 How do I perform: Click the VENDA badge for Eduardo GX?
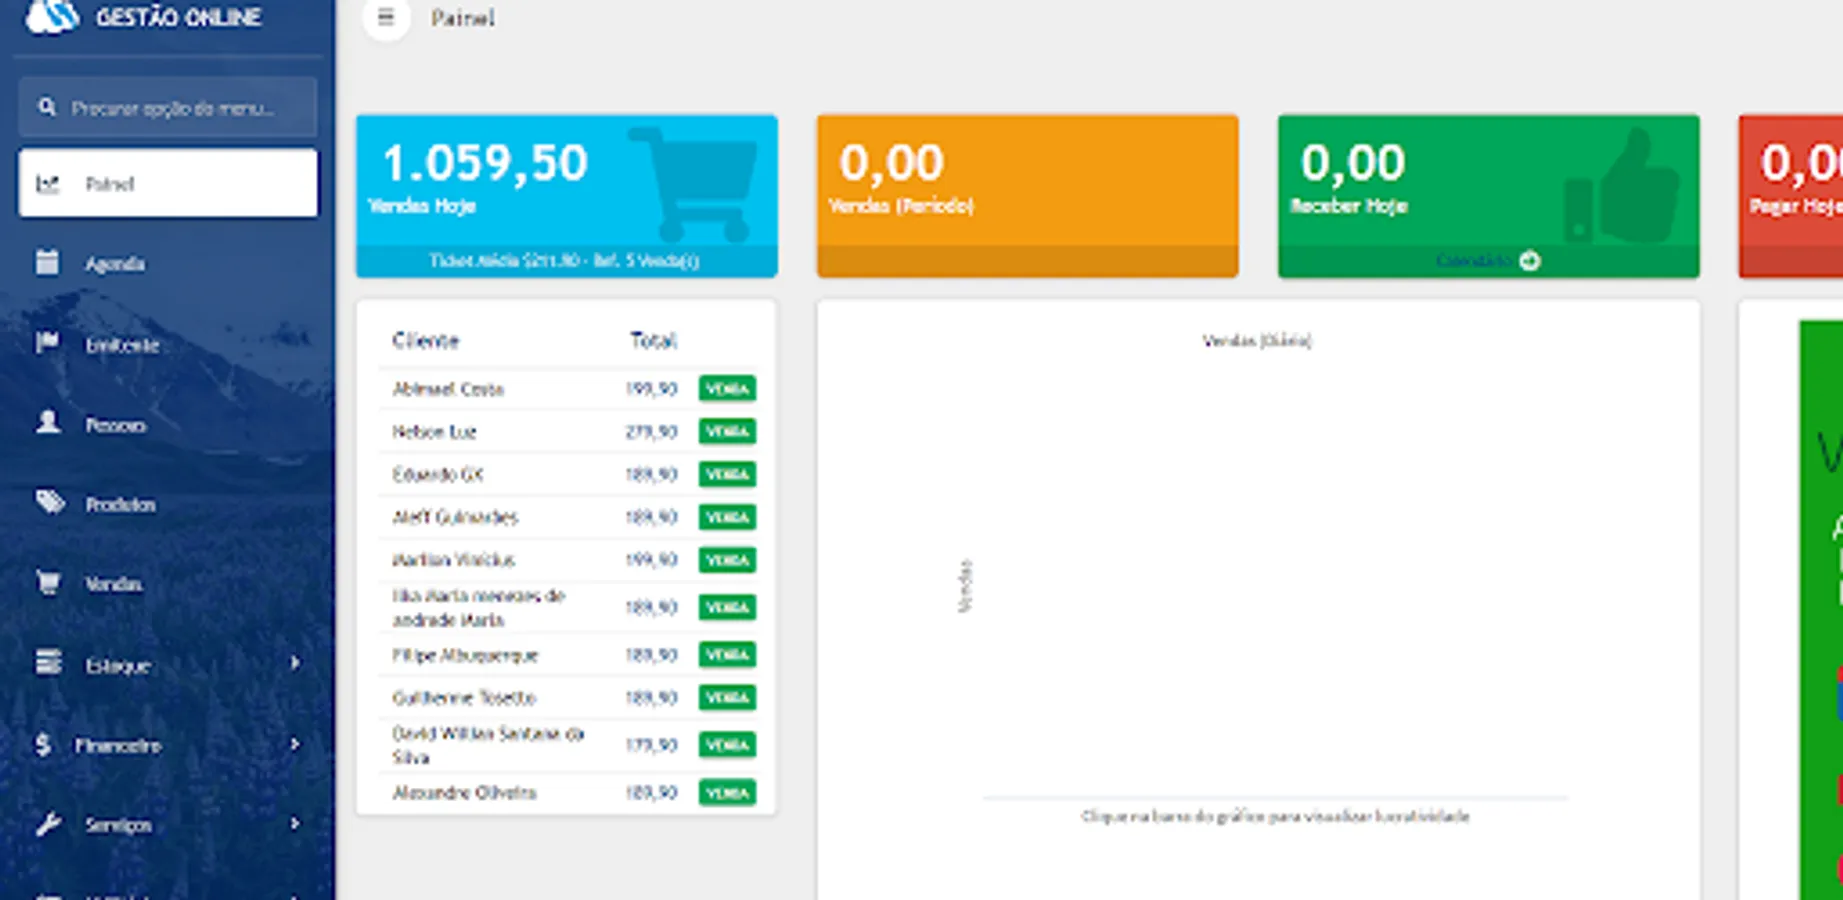pyautogui.click(x=727, y=474)
